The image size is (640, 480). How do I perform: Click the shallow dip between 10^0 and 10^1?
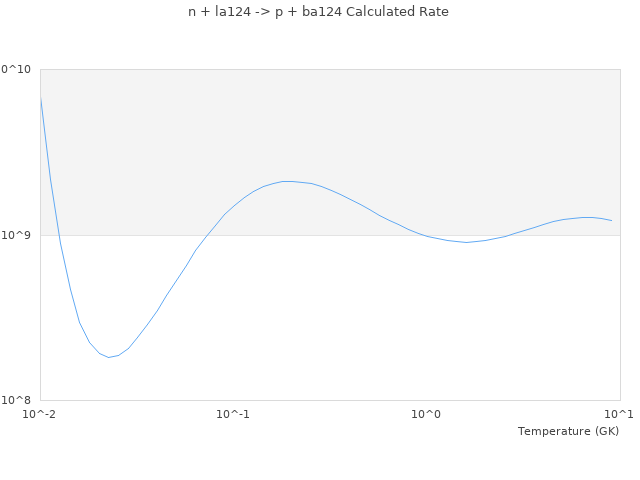tap(466, 242)
